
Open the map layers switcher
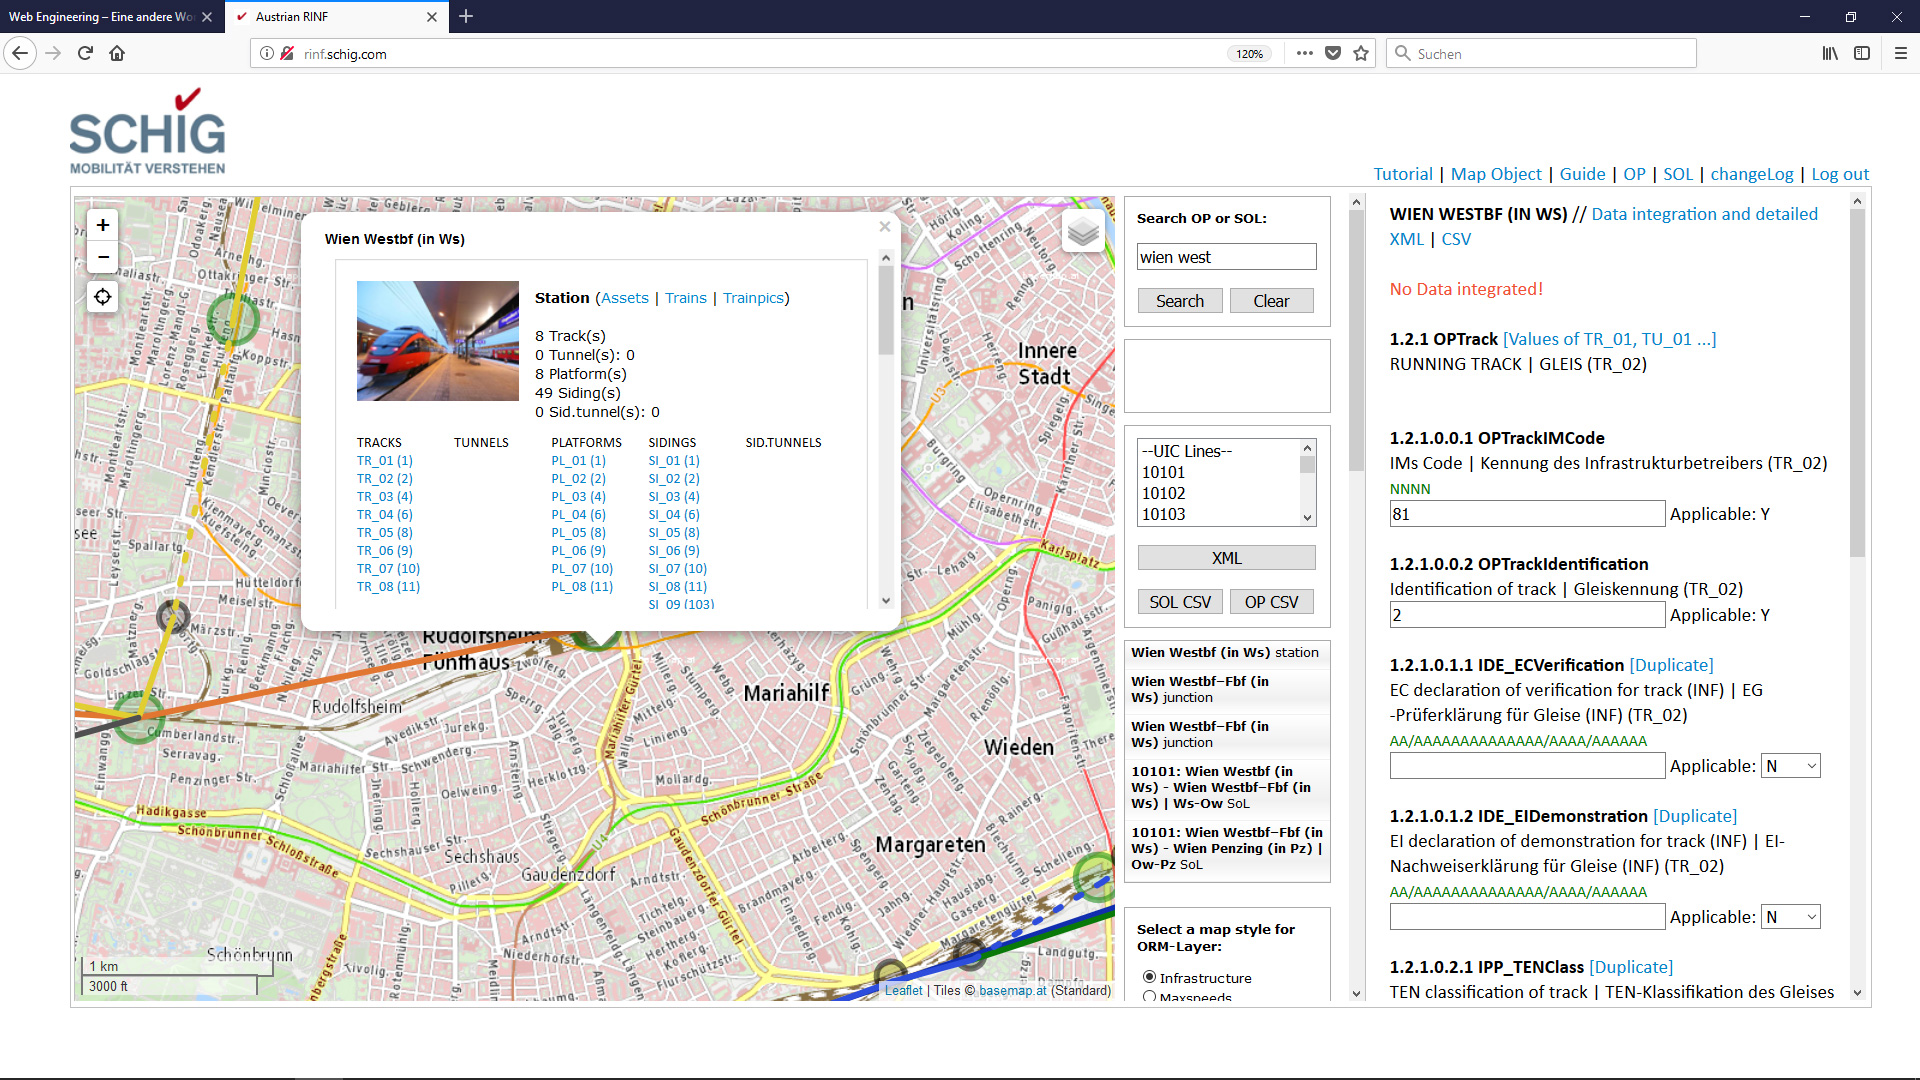[x=1083, y=232]
